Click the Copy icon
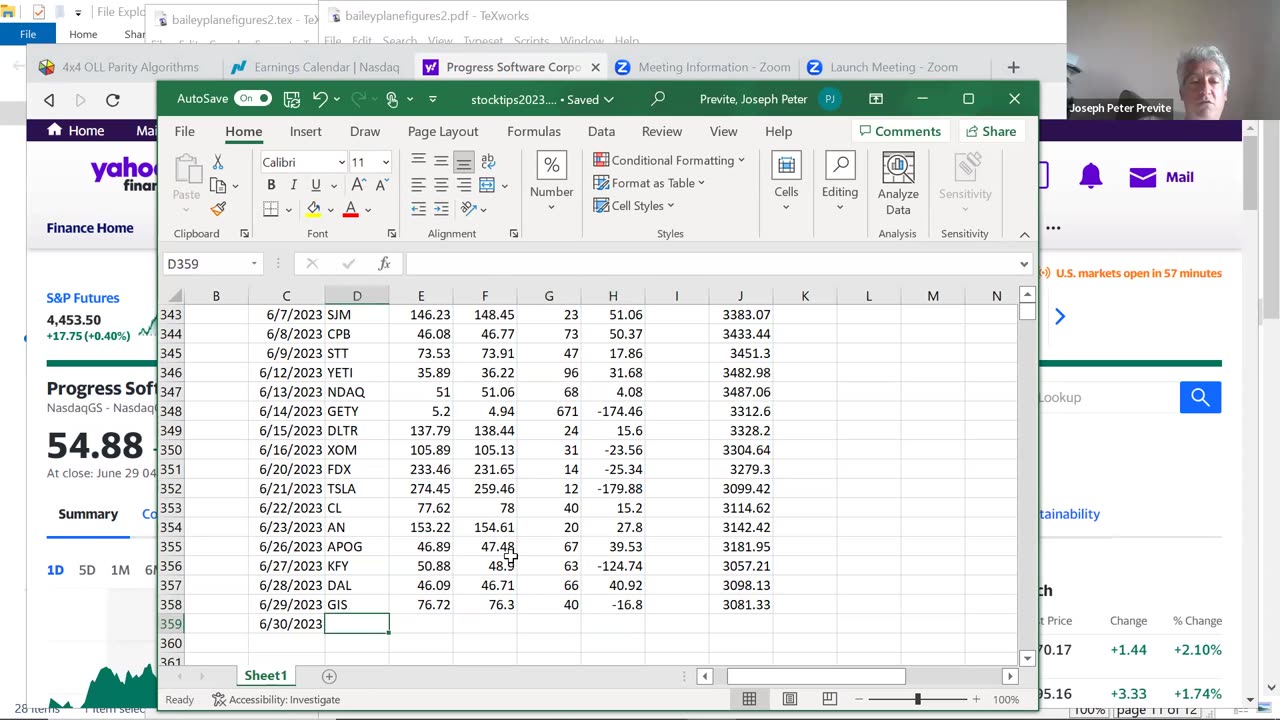 (x=218, y=185)
